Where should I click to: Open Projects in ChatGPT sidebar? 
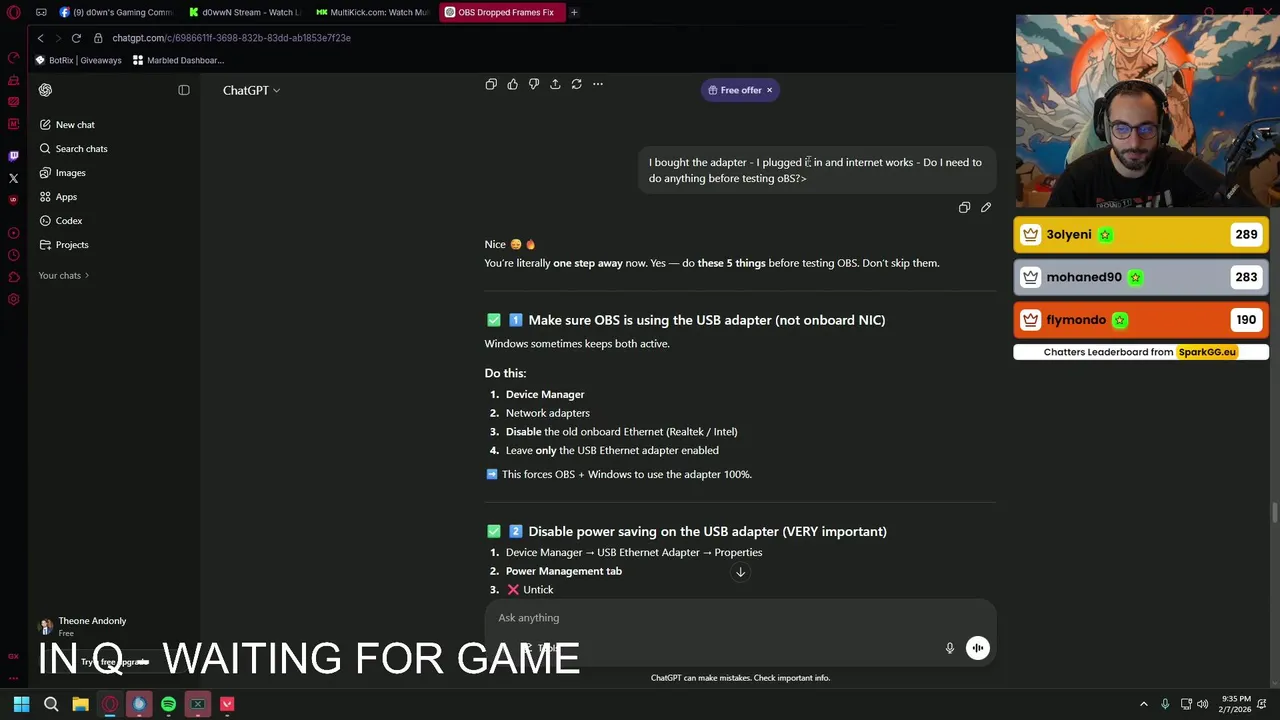click(x=64, y=245)
